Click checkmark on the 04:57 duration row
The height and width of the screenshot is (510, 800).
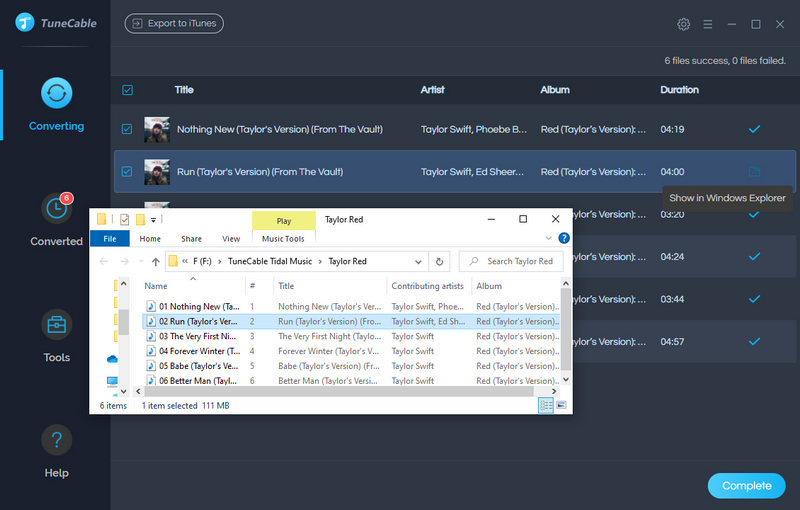tap(754, 341)
